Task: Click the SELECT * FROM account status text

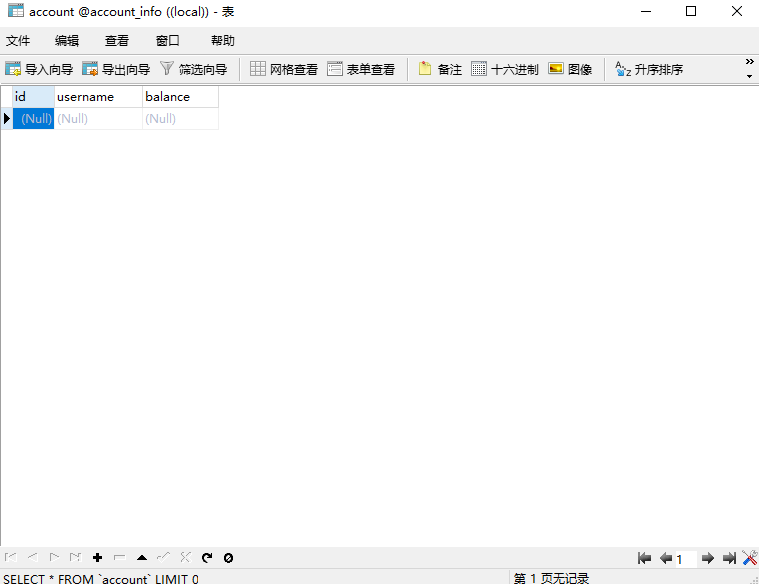Action: [x=101, y=579]
